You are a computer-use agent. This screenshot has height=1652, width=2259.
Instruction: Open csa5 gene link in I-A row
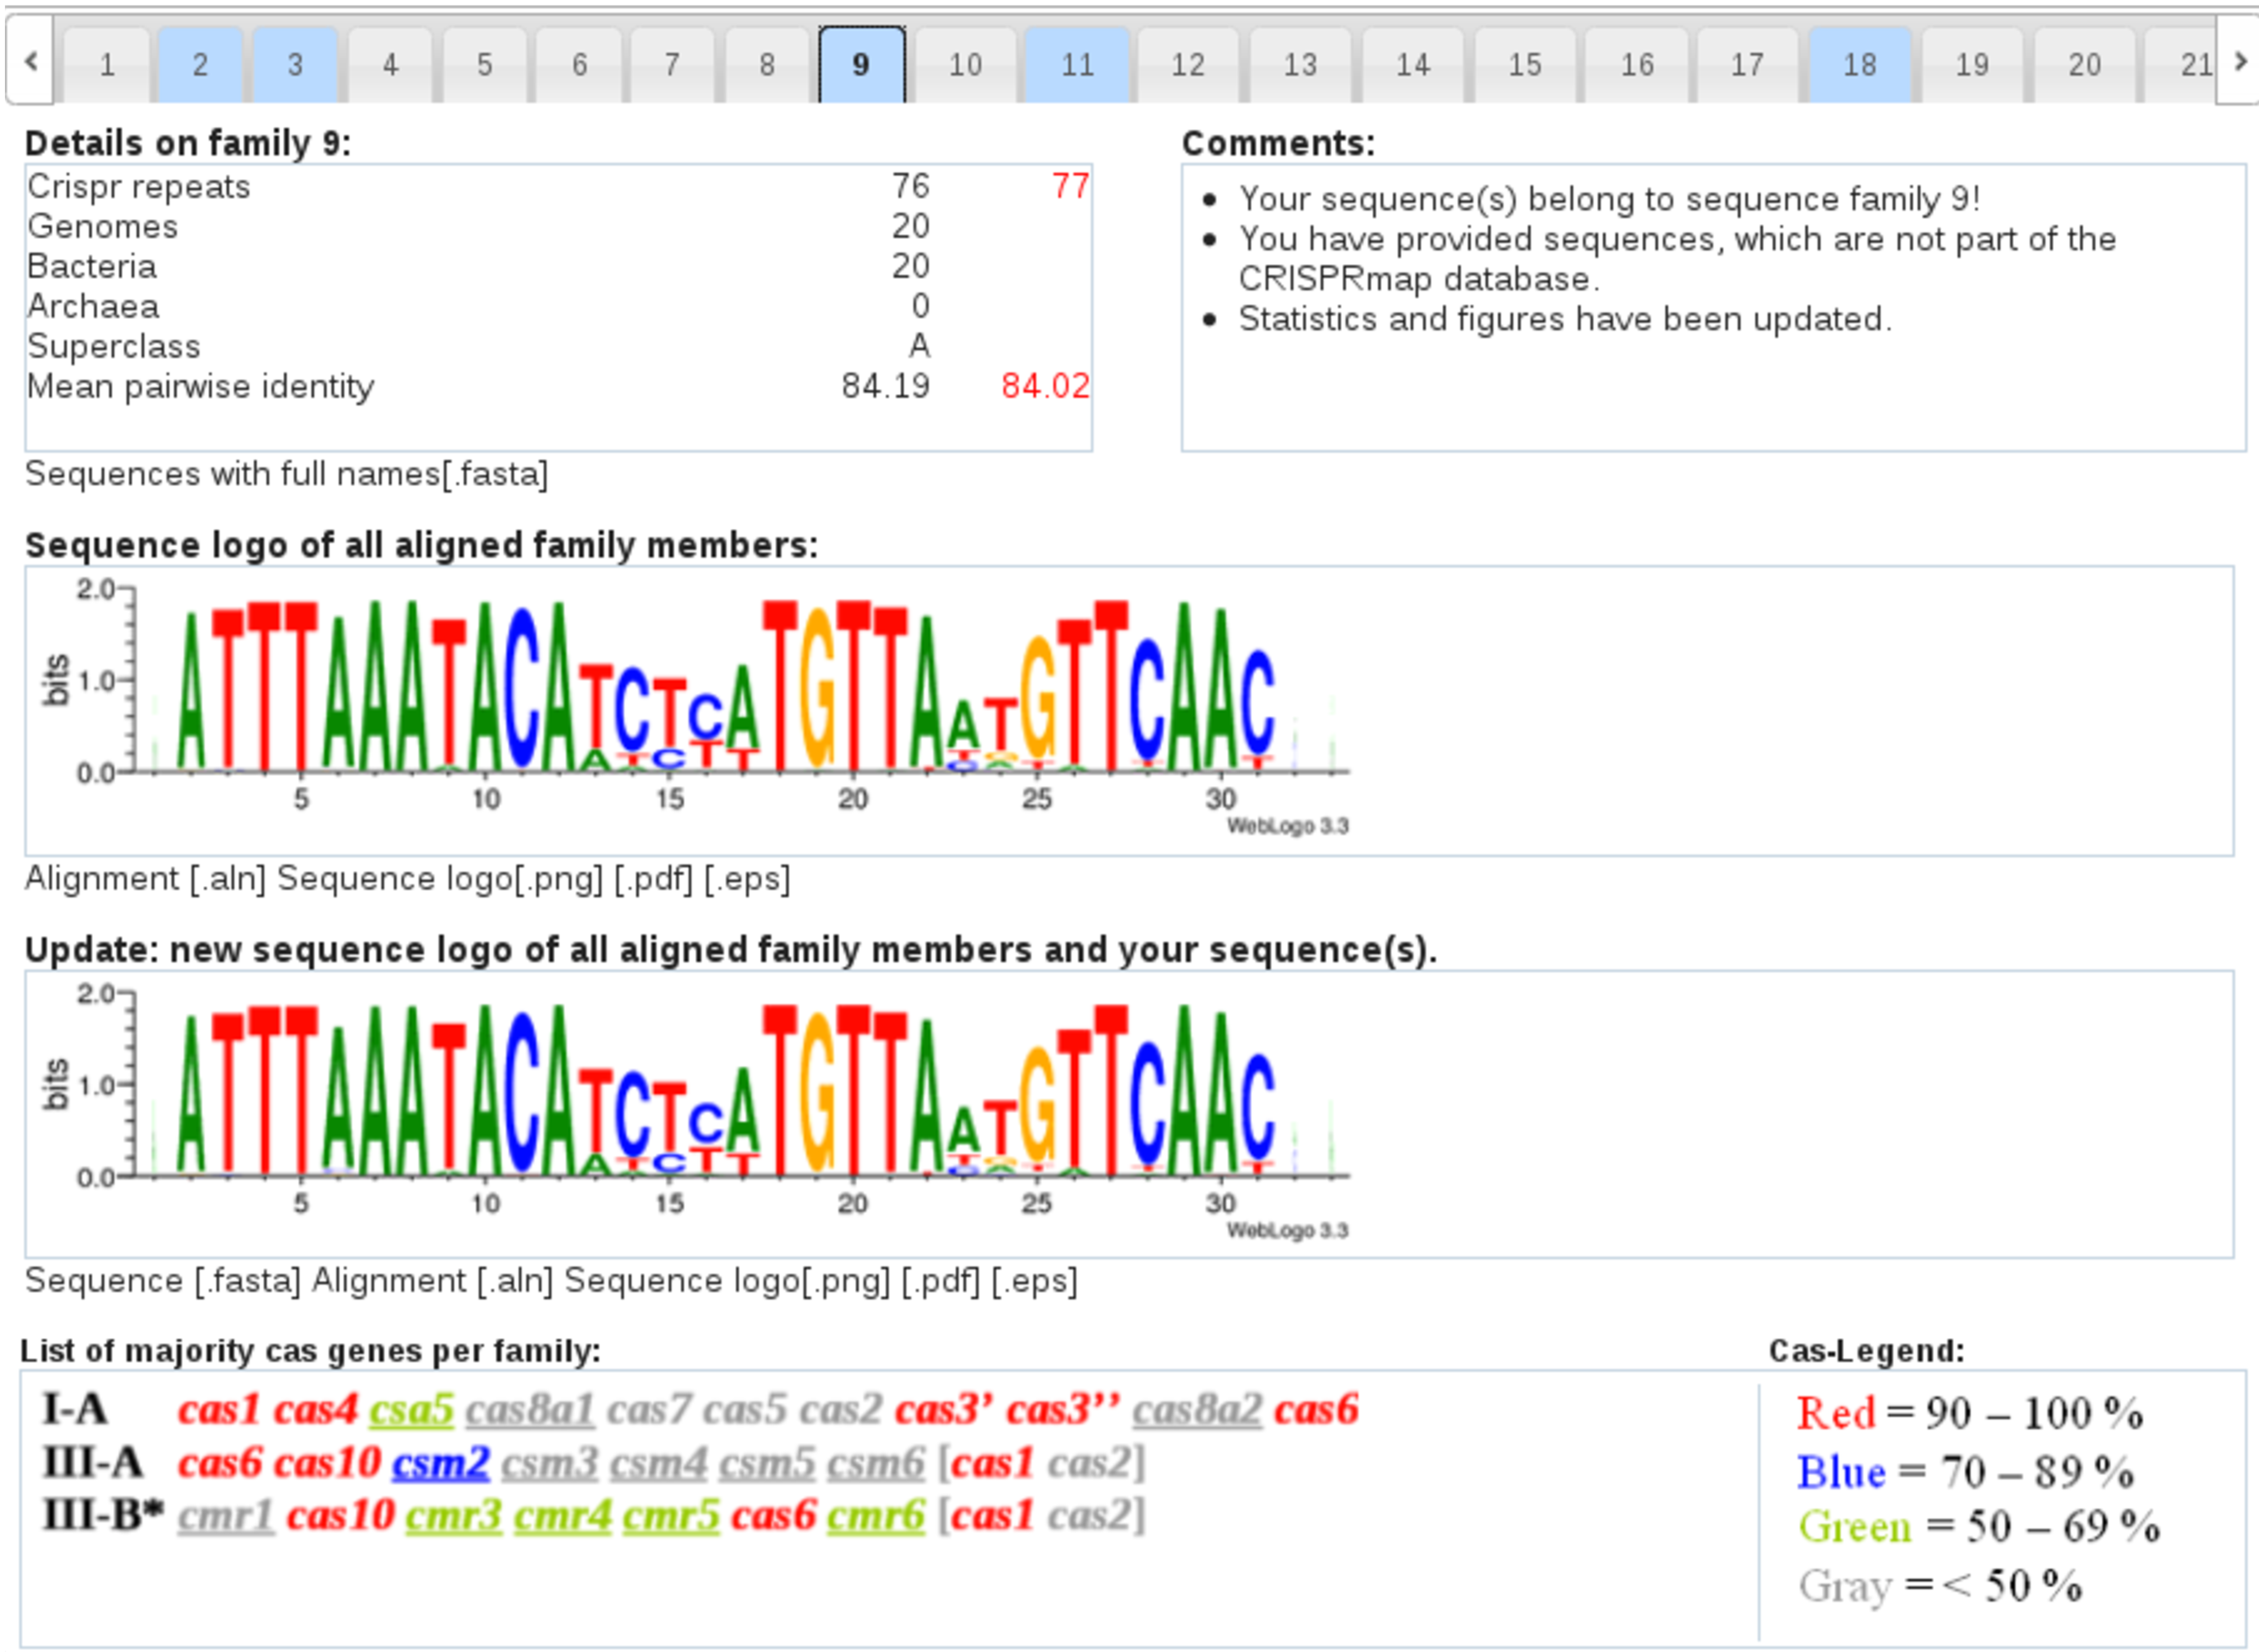[411, 1410]
